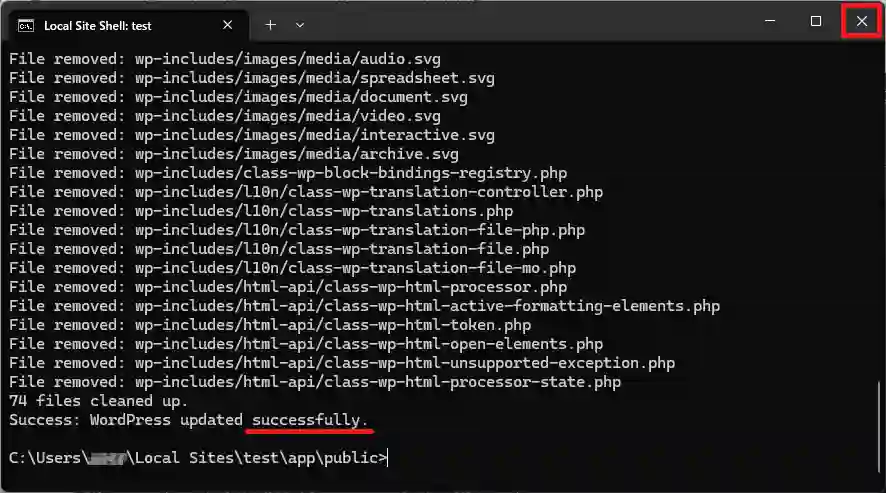Screen dimensions: 886x493
Task: Minimize the terminal window
Action: point(770,21)
